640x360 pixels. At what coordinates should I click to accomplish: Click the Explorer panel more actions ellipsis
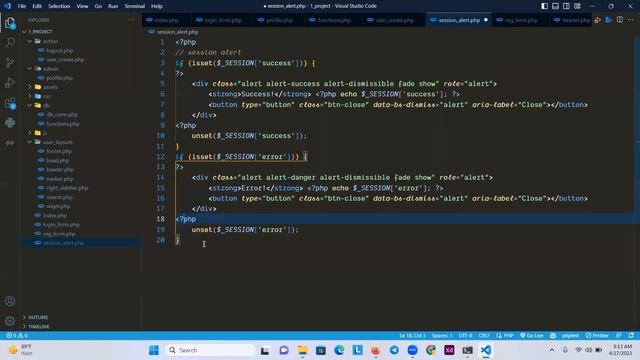[131, 20]
